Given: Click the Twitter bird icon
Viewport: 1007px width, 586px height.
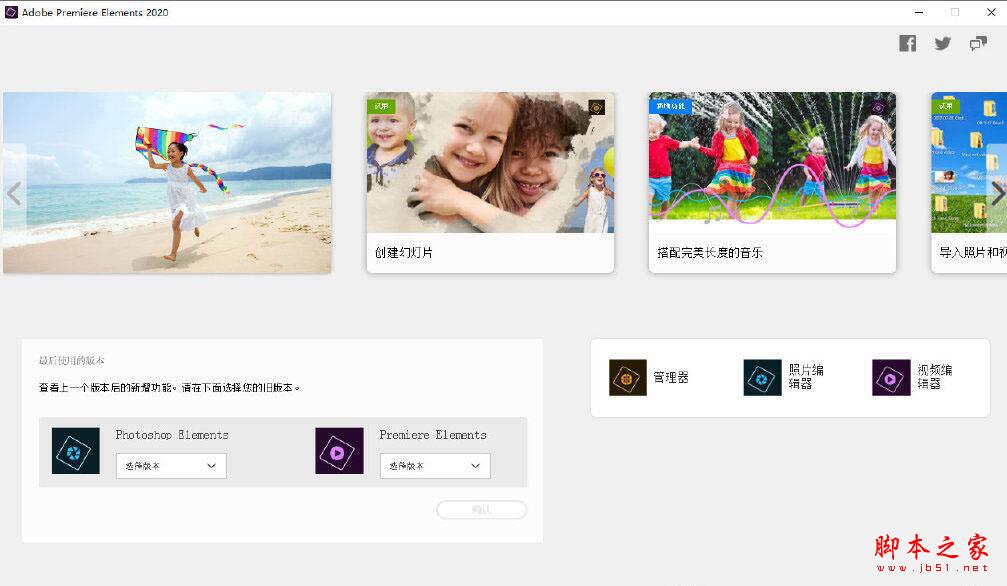Looking at the screenshot, I should pyautogui.click(x=943, y=43).
